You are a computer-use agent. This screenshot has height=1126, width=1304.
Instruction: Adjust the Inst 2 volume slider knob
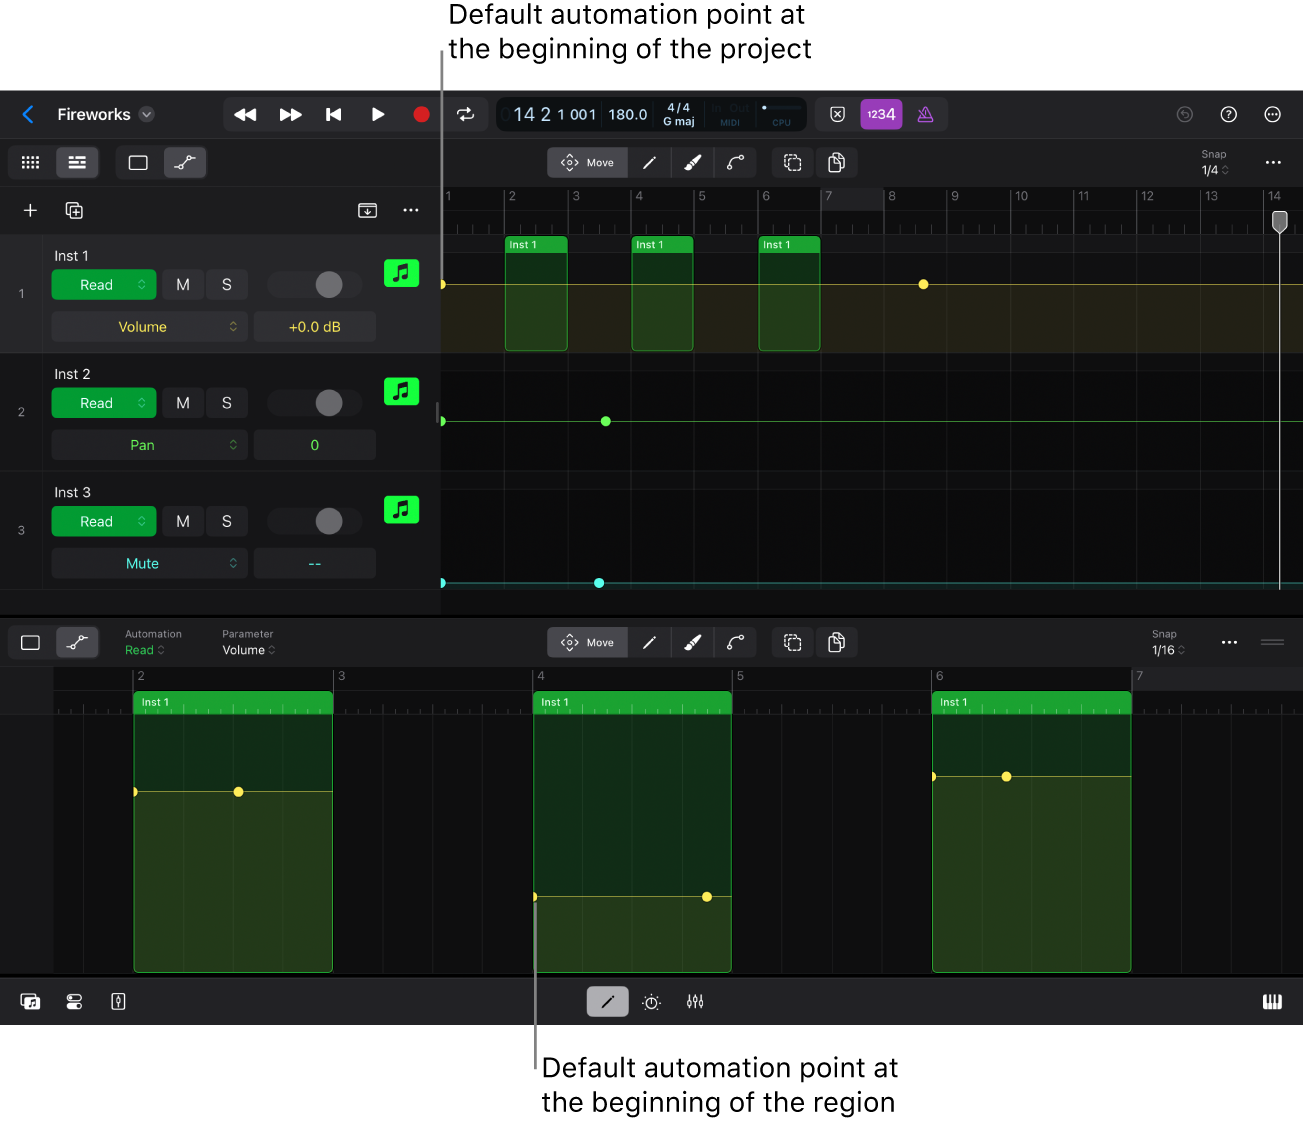pyautogui.click(x=329, y=403)
